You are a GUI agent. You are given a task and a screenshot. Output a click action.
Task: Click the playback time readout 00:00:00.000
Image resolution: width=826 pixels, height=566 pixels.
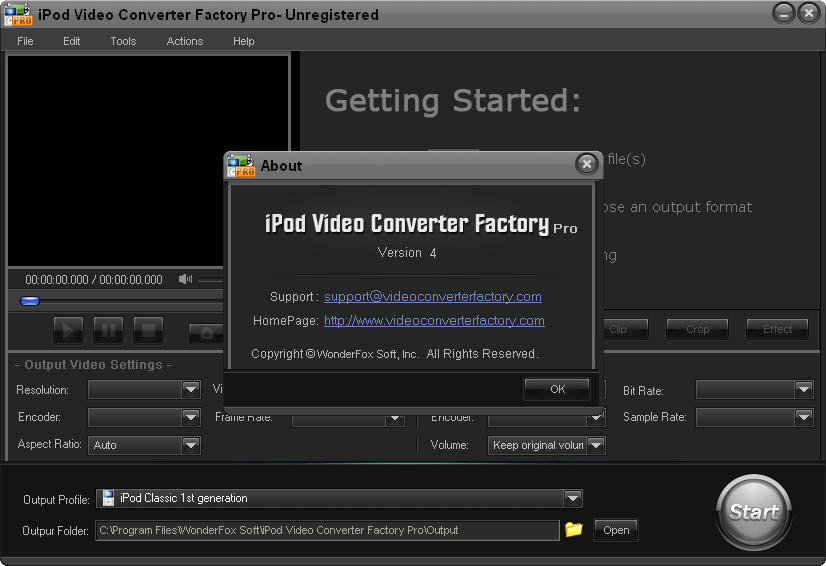pos(94,279)
